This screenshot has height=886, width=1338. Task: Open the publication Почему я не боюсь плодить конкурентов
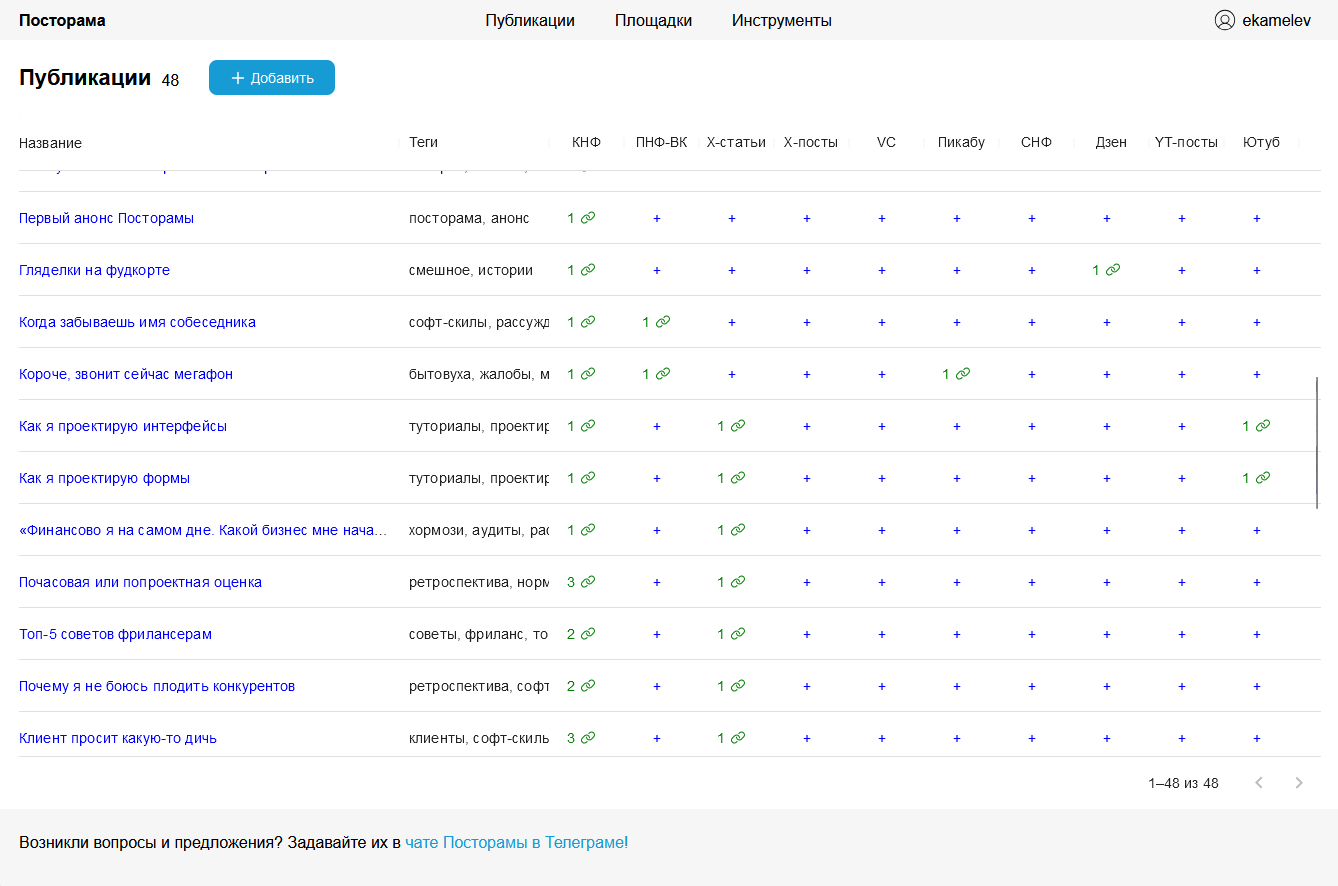coord(157,686)
